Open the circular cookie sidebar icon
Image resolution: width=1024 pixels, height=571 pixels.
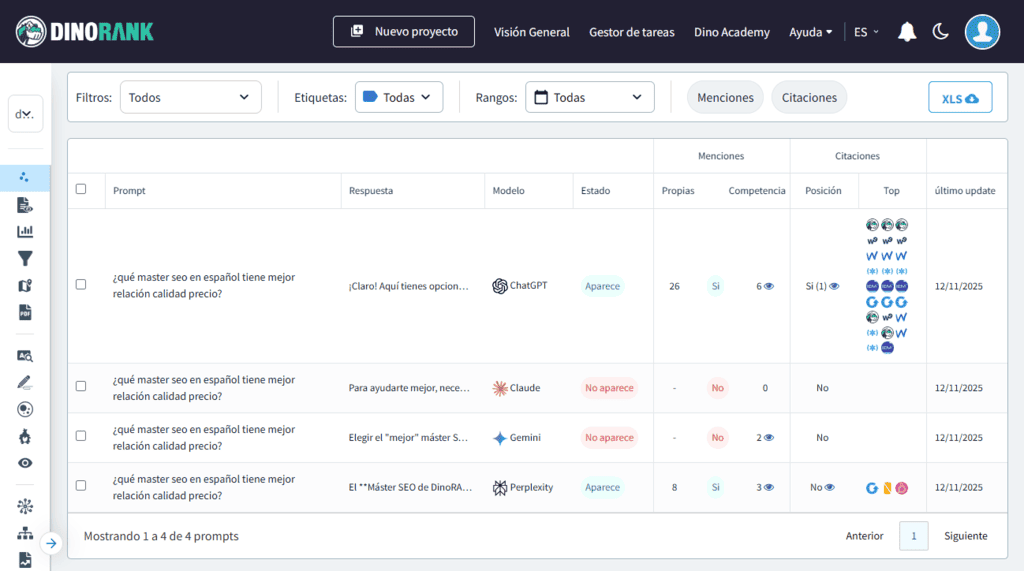tap(25, 410)
